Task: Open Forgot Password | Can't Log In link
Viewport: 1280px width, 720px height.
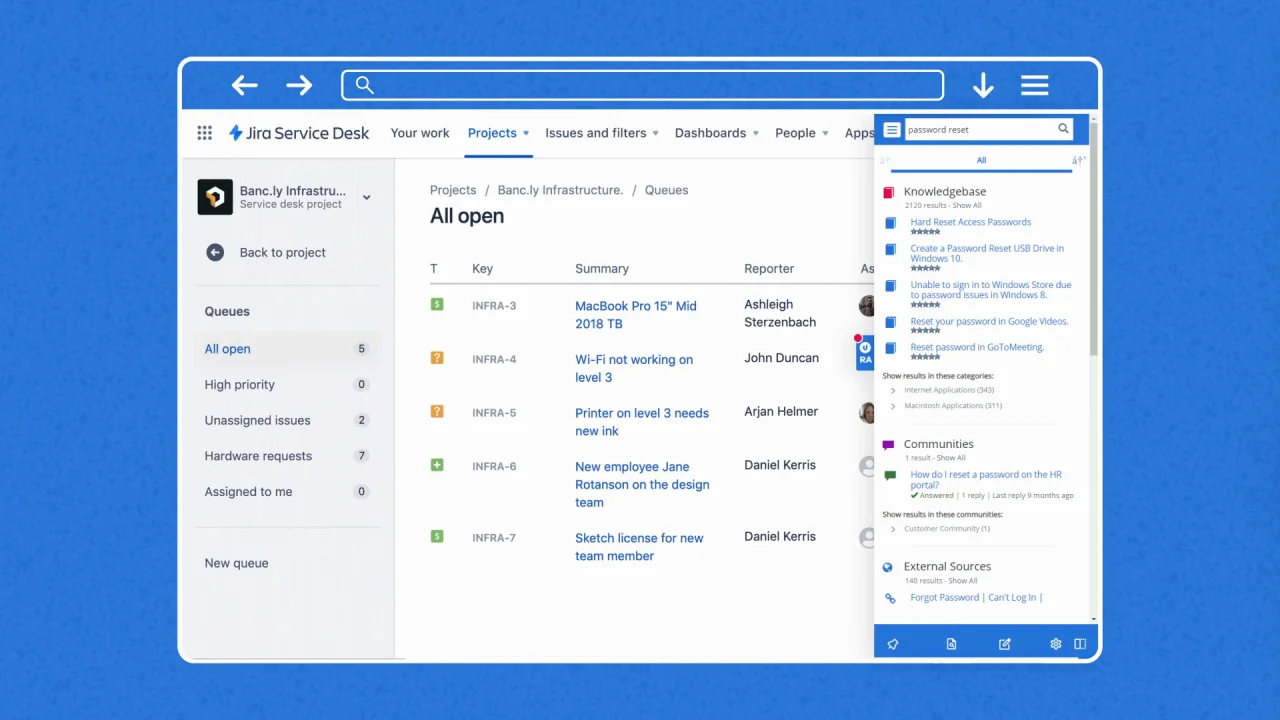Action: click(x=976, y=598)
